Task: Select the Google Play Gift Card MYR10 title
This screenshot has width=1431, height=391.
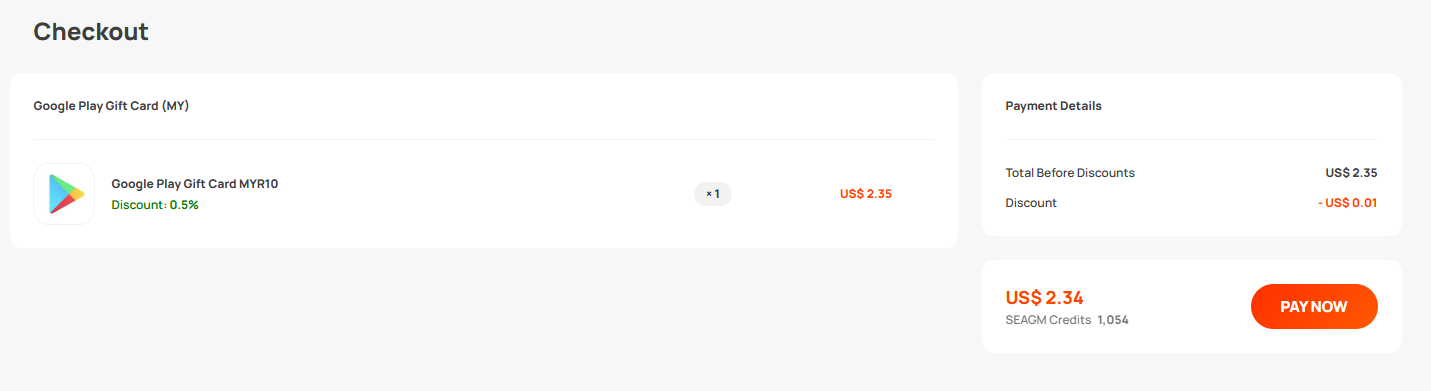Action: pyautogui.click(x=195, y=184)
